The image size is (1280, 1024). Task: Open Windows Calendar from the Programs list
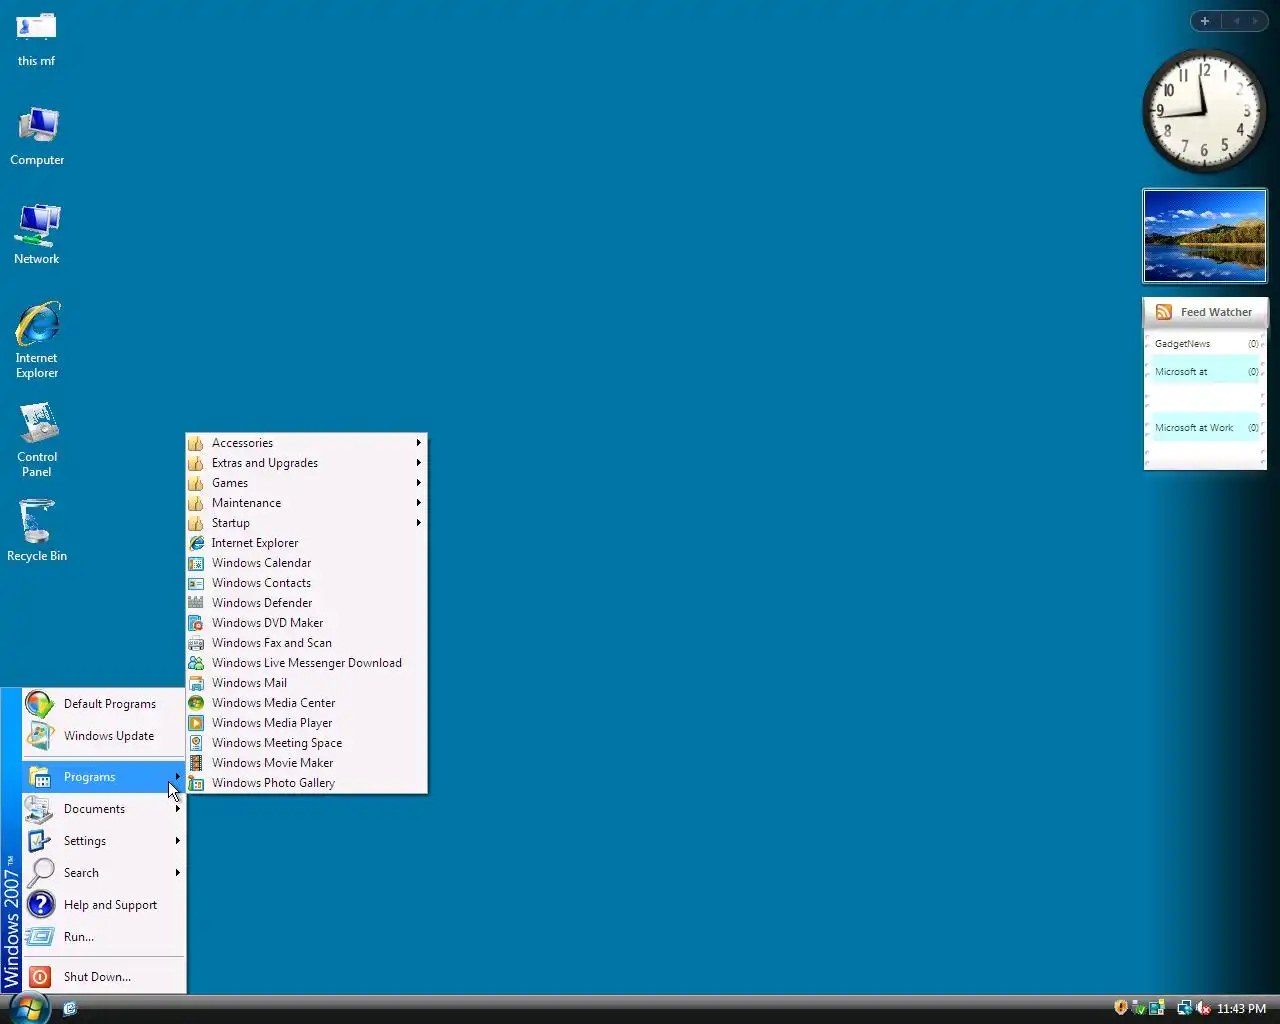306,563
